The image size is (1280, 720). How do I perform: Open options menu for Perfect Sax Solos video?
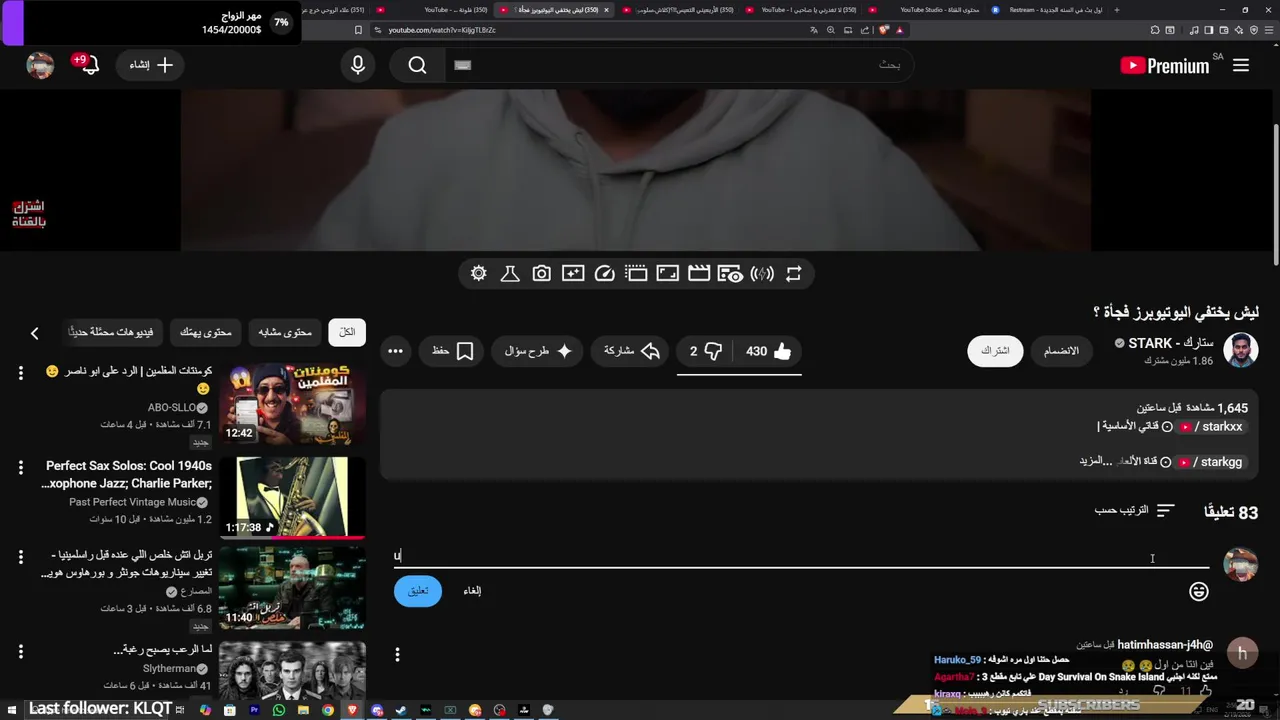(x=20, y=467)
